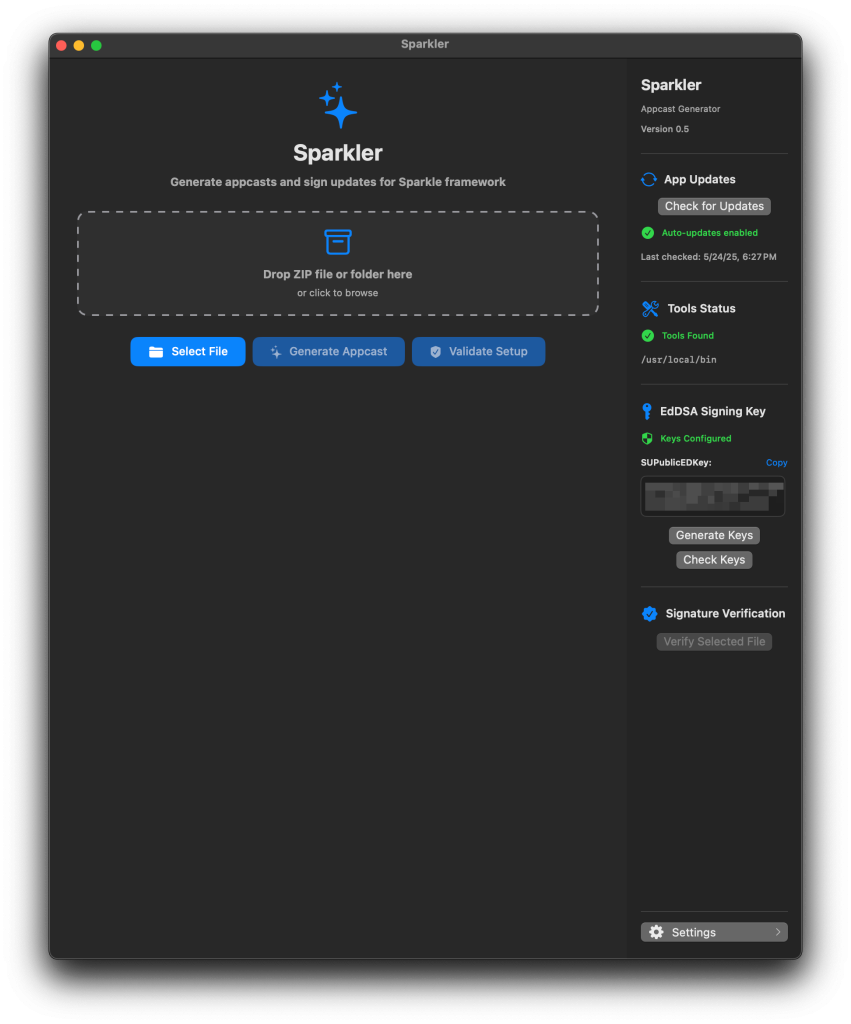Click the Appcast Generator subtitle
The height and width of the screenshot is (1024, 851).
tap(681, 109)
